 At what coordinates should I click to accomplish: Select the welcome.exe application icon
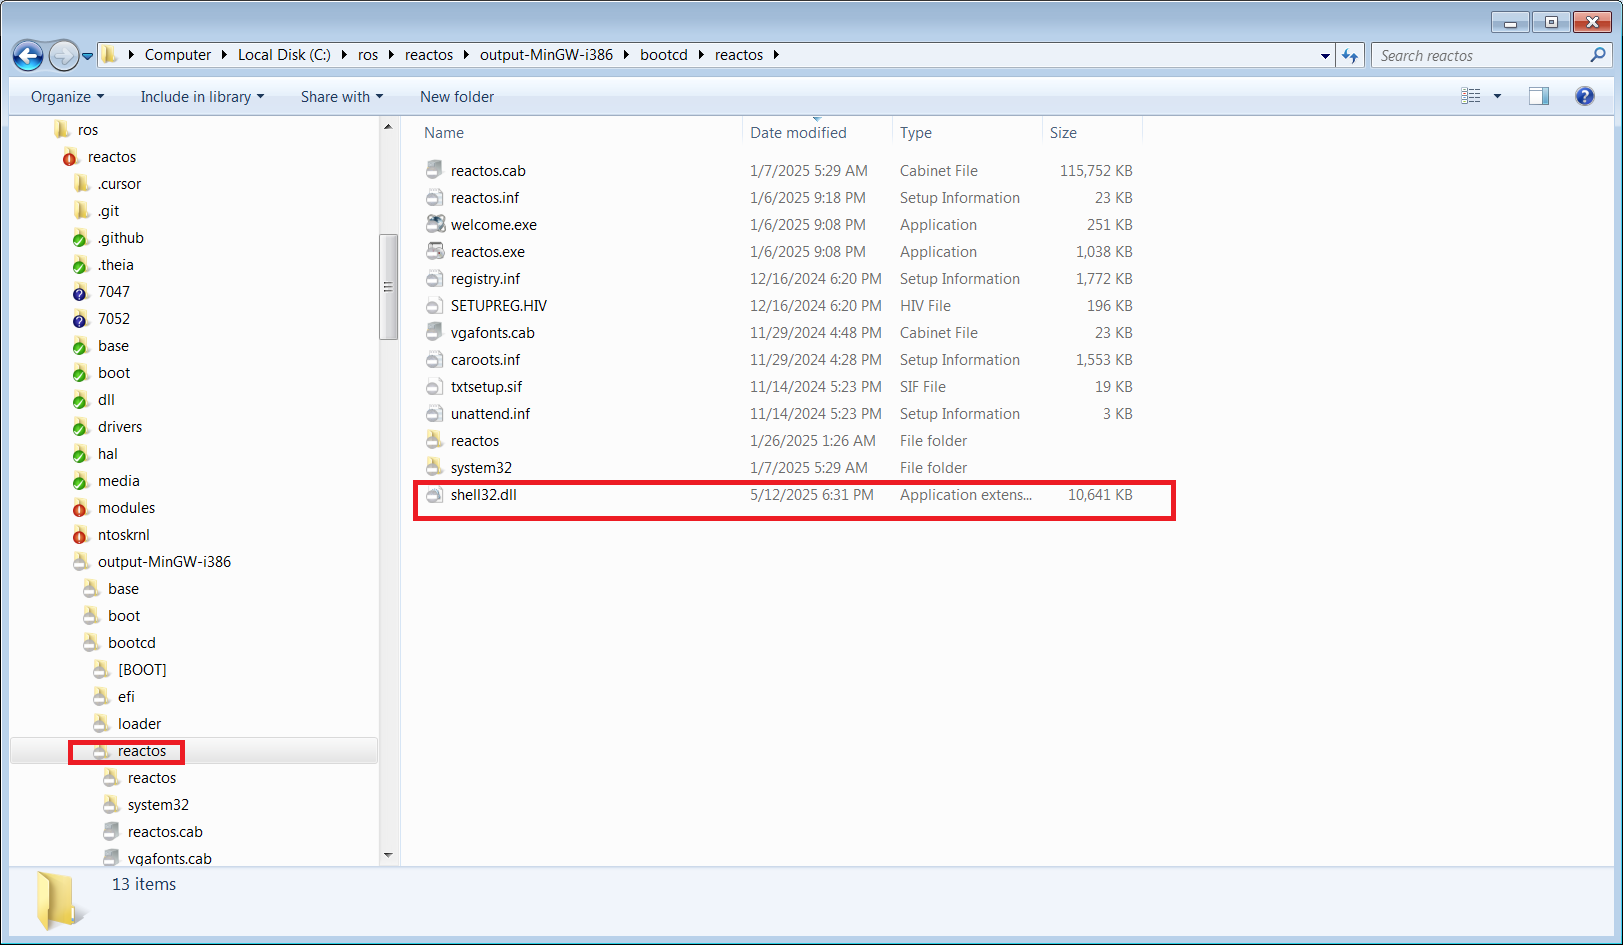[435, 225]
